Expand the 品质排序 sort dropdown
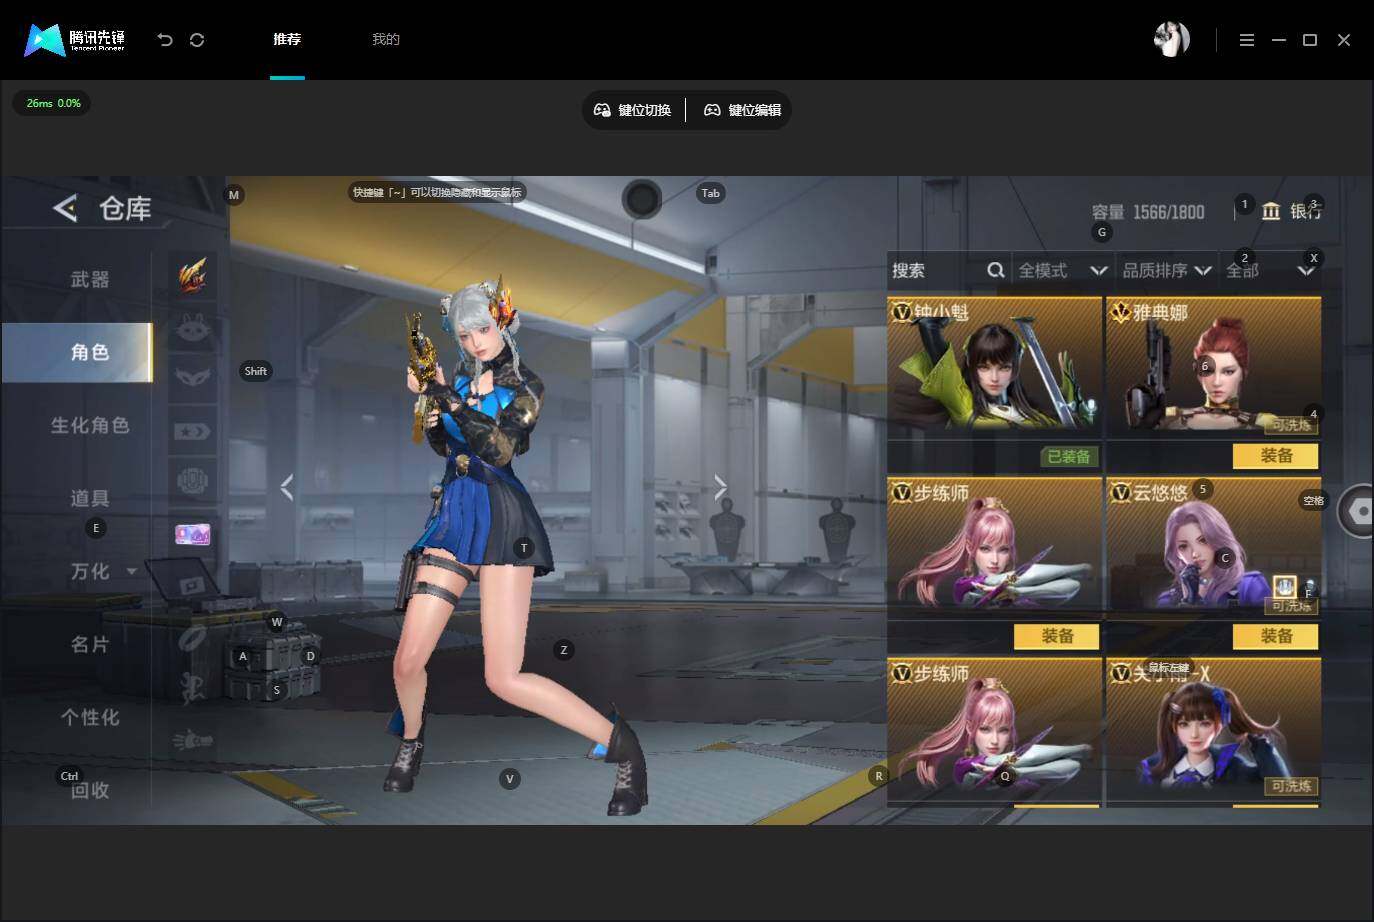This screenshot has height=922, width=1374. pyautogui.click(x=1166, y=270)
